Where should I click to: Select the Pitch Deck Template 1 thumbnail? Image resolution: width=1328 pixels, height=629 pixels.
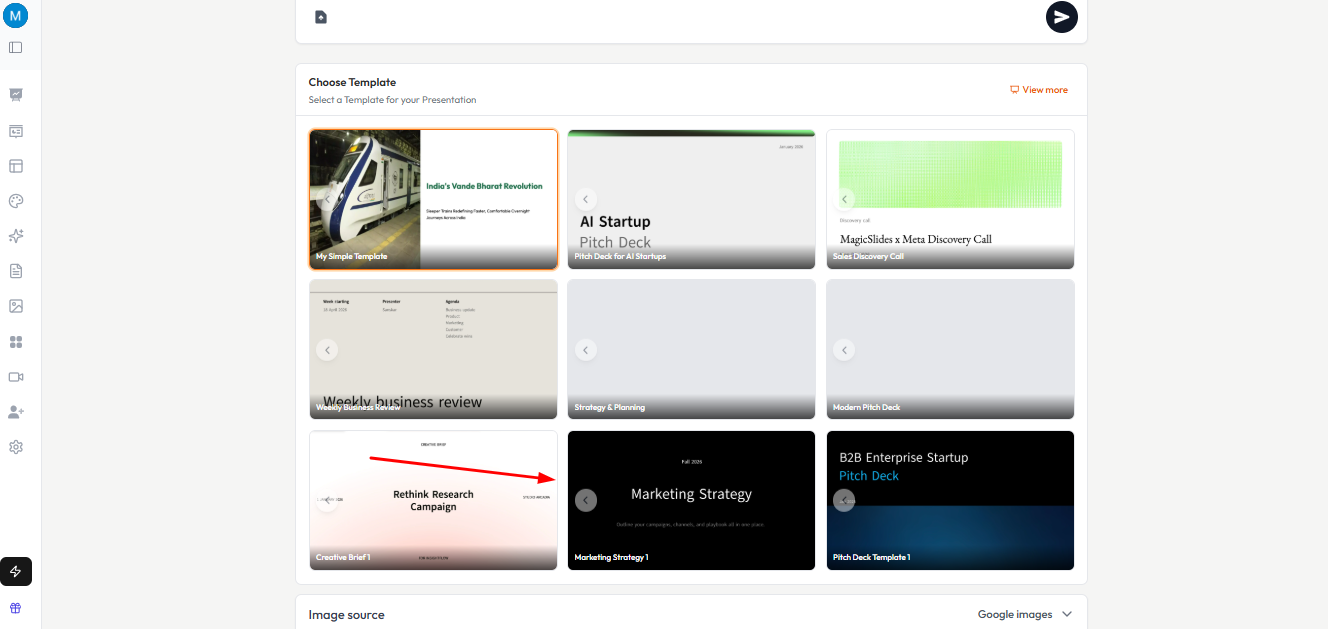click(x=950, y=500)
